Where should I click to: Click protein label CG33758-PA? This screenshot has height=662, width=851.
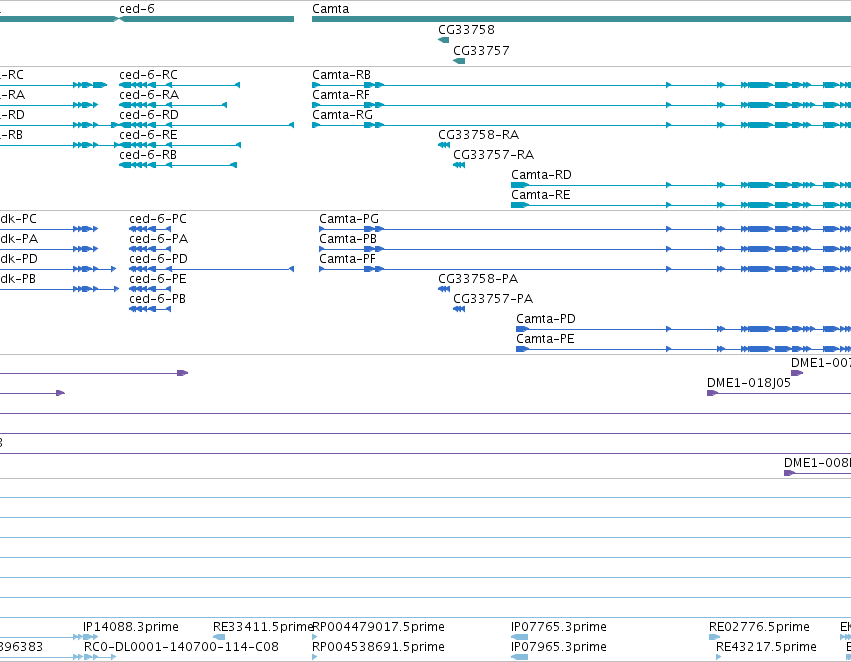[x=478, y=279]
